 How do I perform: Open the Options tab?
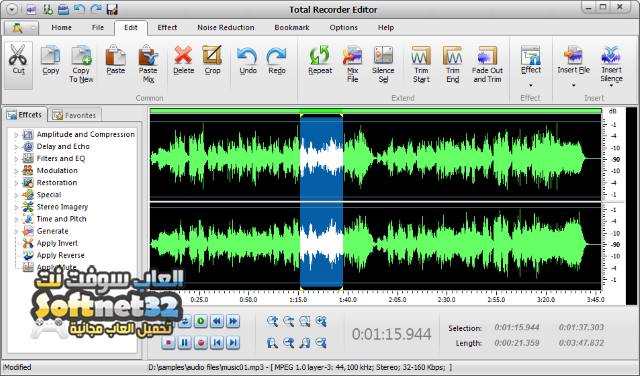click(x=343, y=27)
